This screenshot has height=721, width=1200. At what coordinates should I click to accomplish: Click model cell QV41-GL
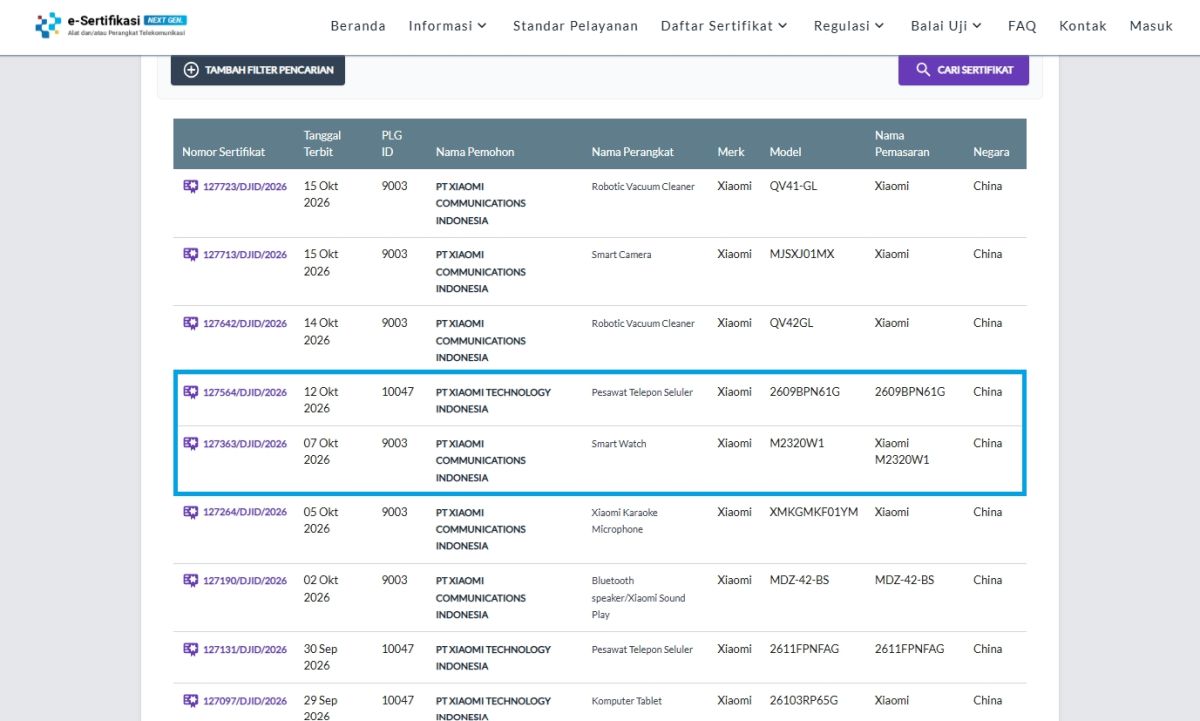[x=793, y=186]
